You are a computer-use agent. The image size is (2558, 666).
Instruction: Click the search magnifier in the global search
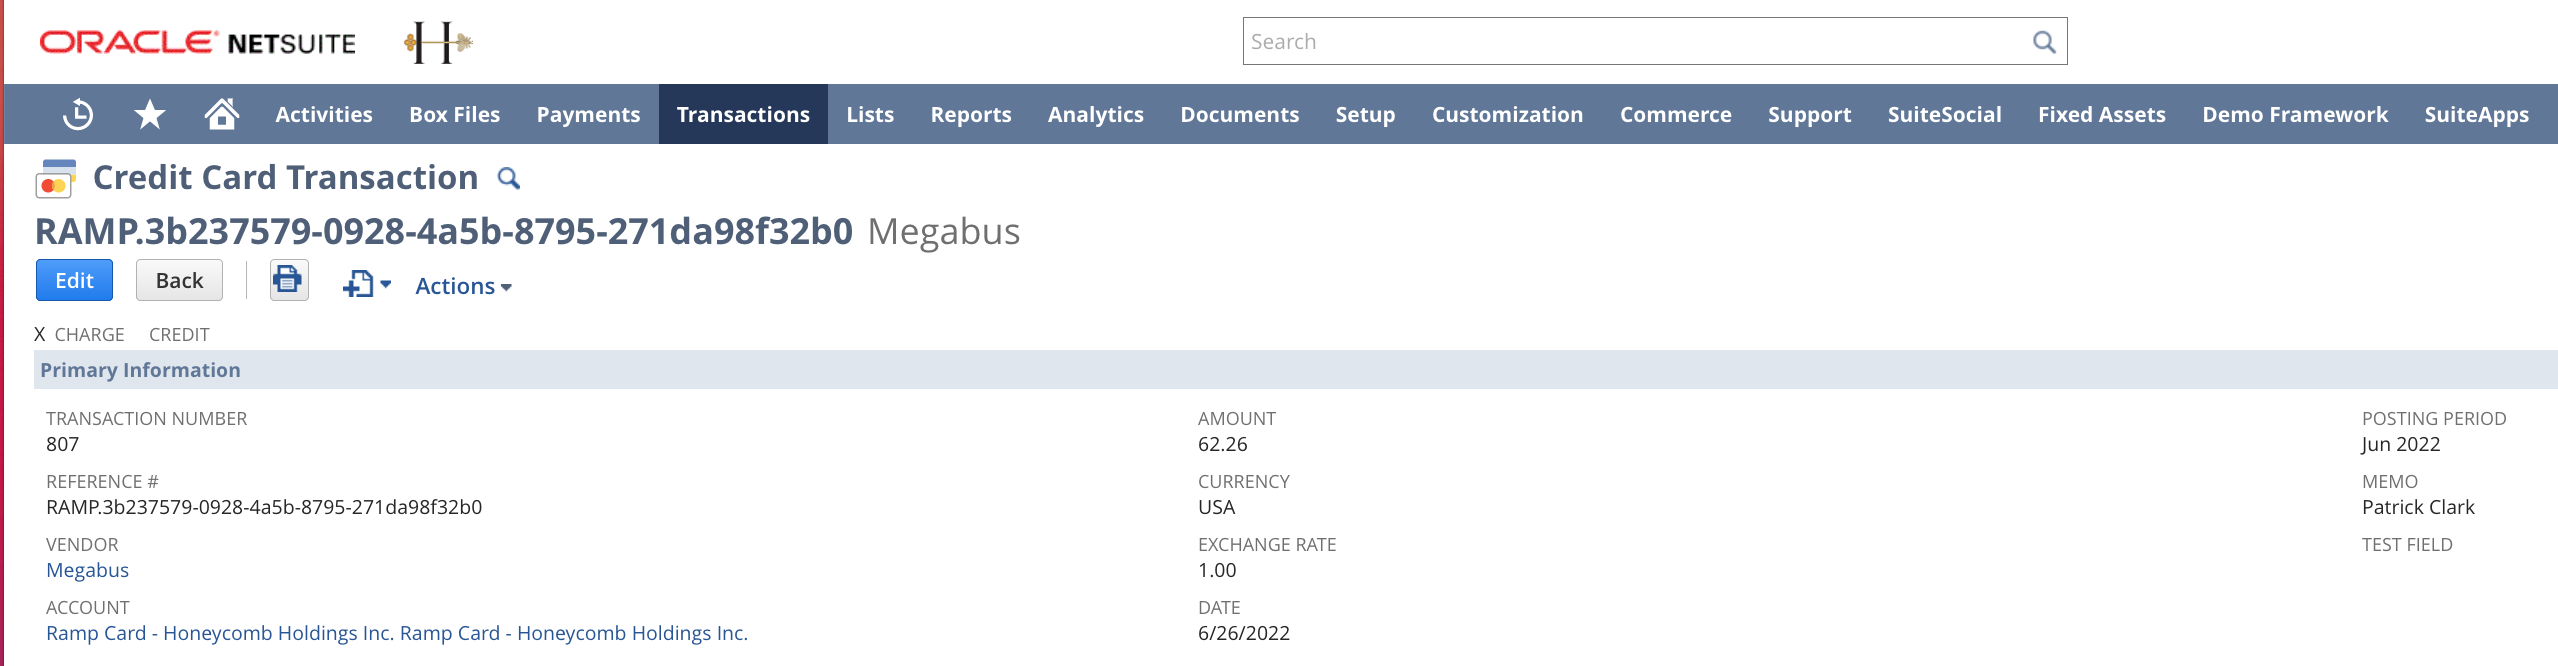2044,42
